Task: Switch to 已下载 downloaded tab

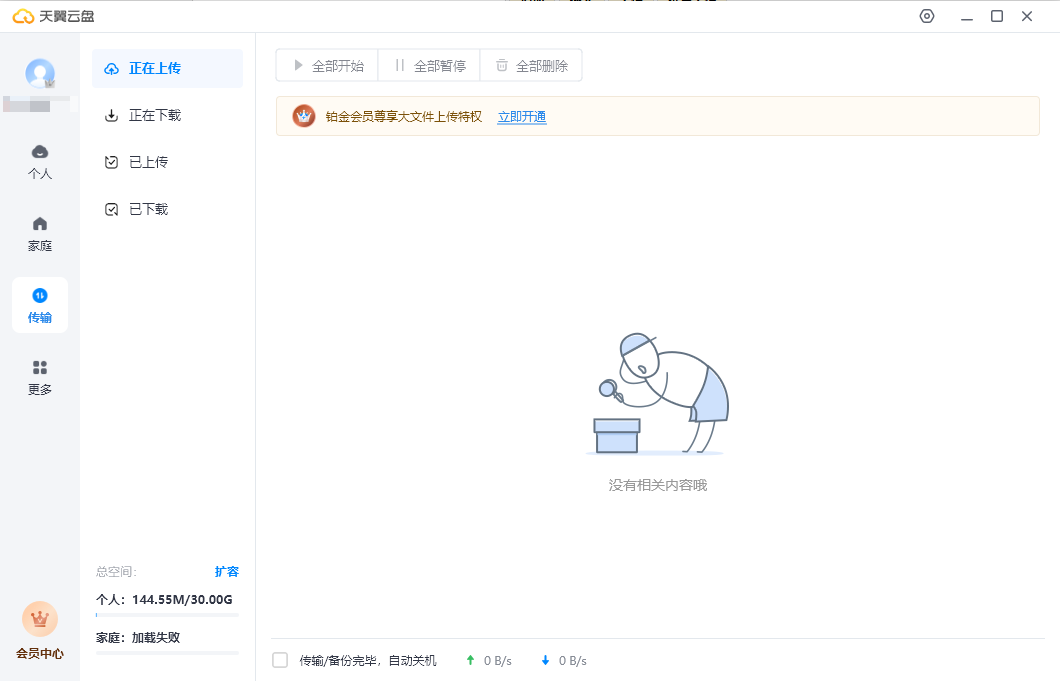Action: point(167,210)
